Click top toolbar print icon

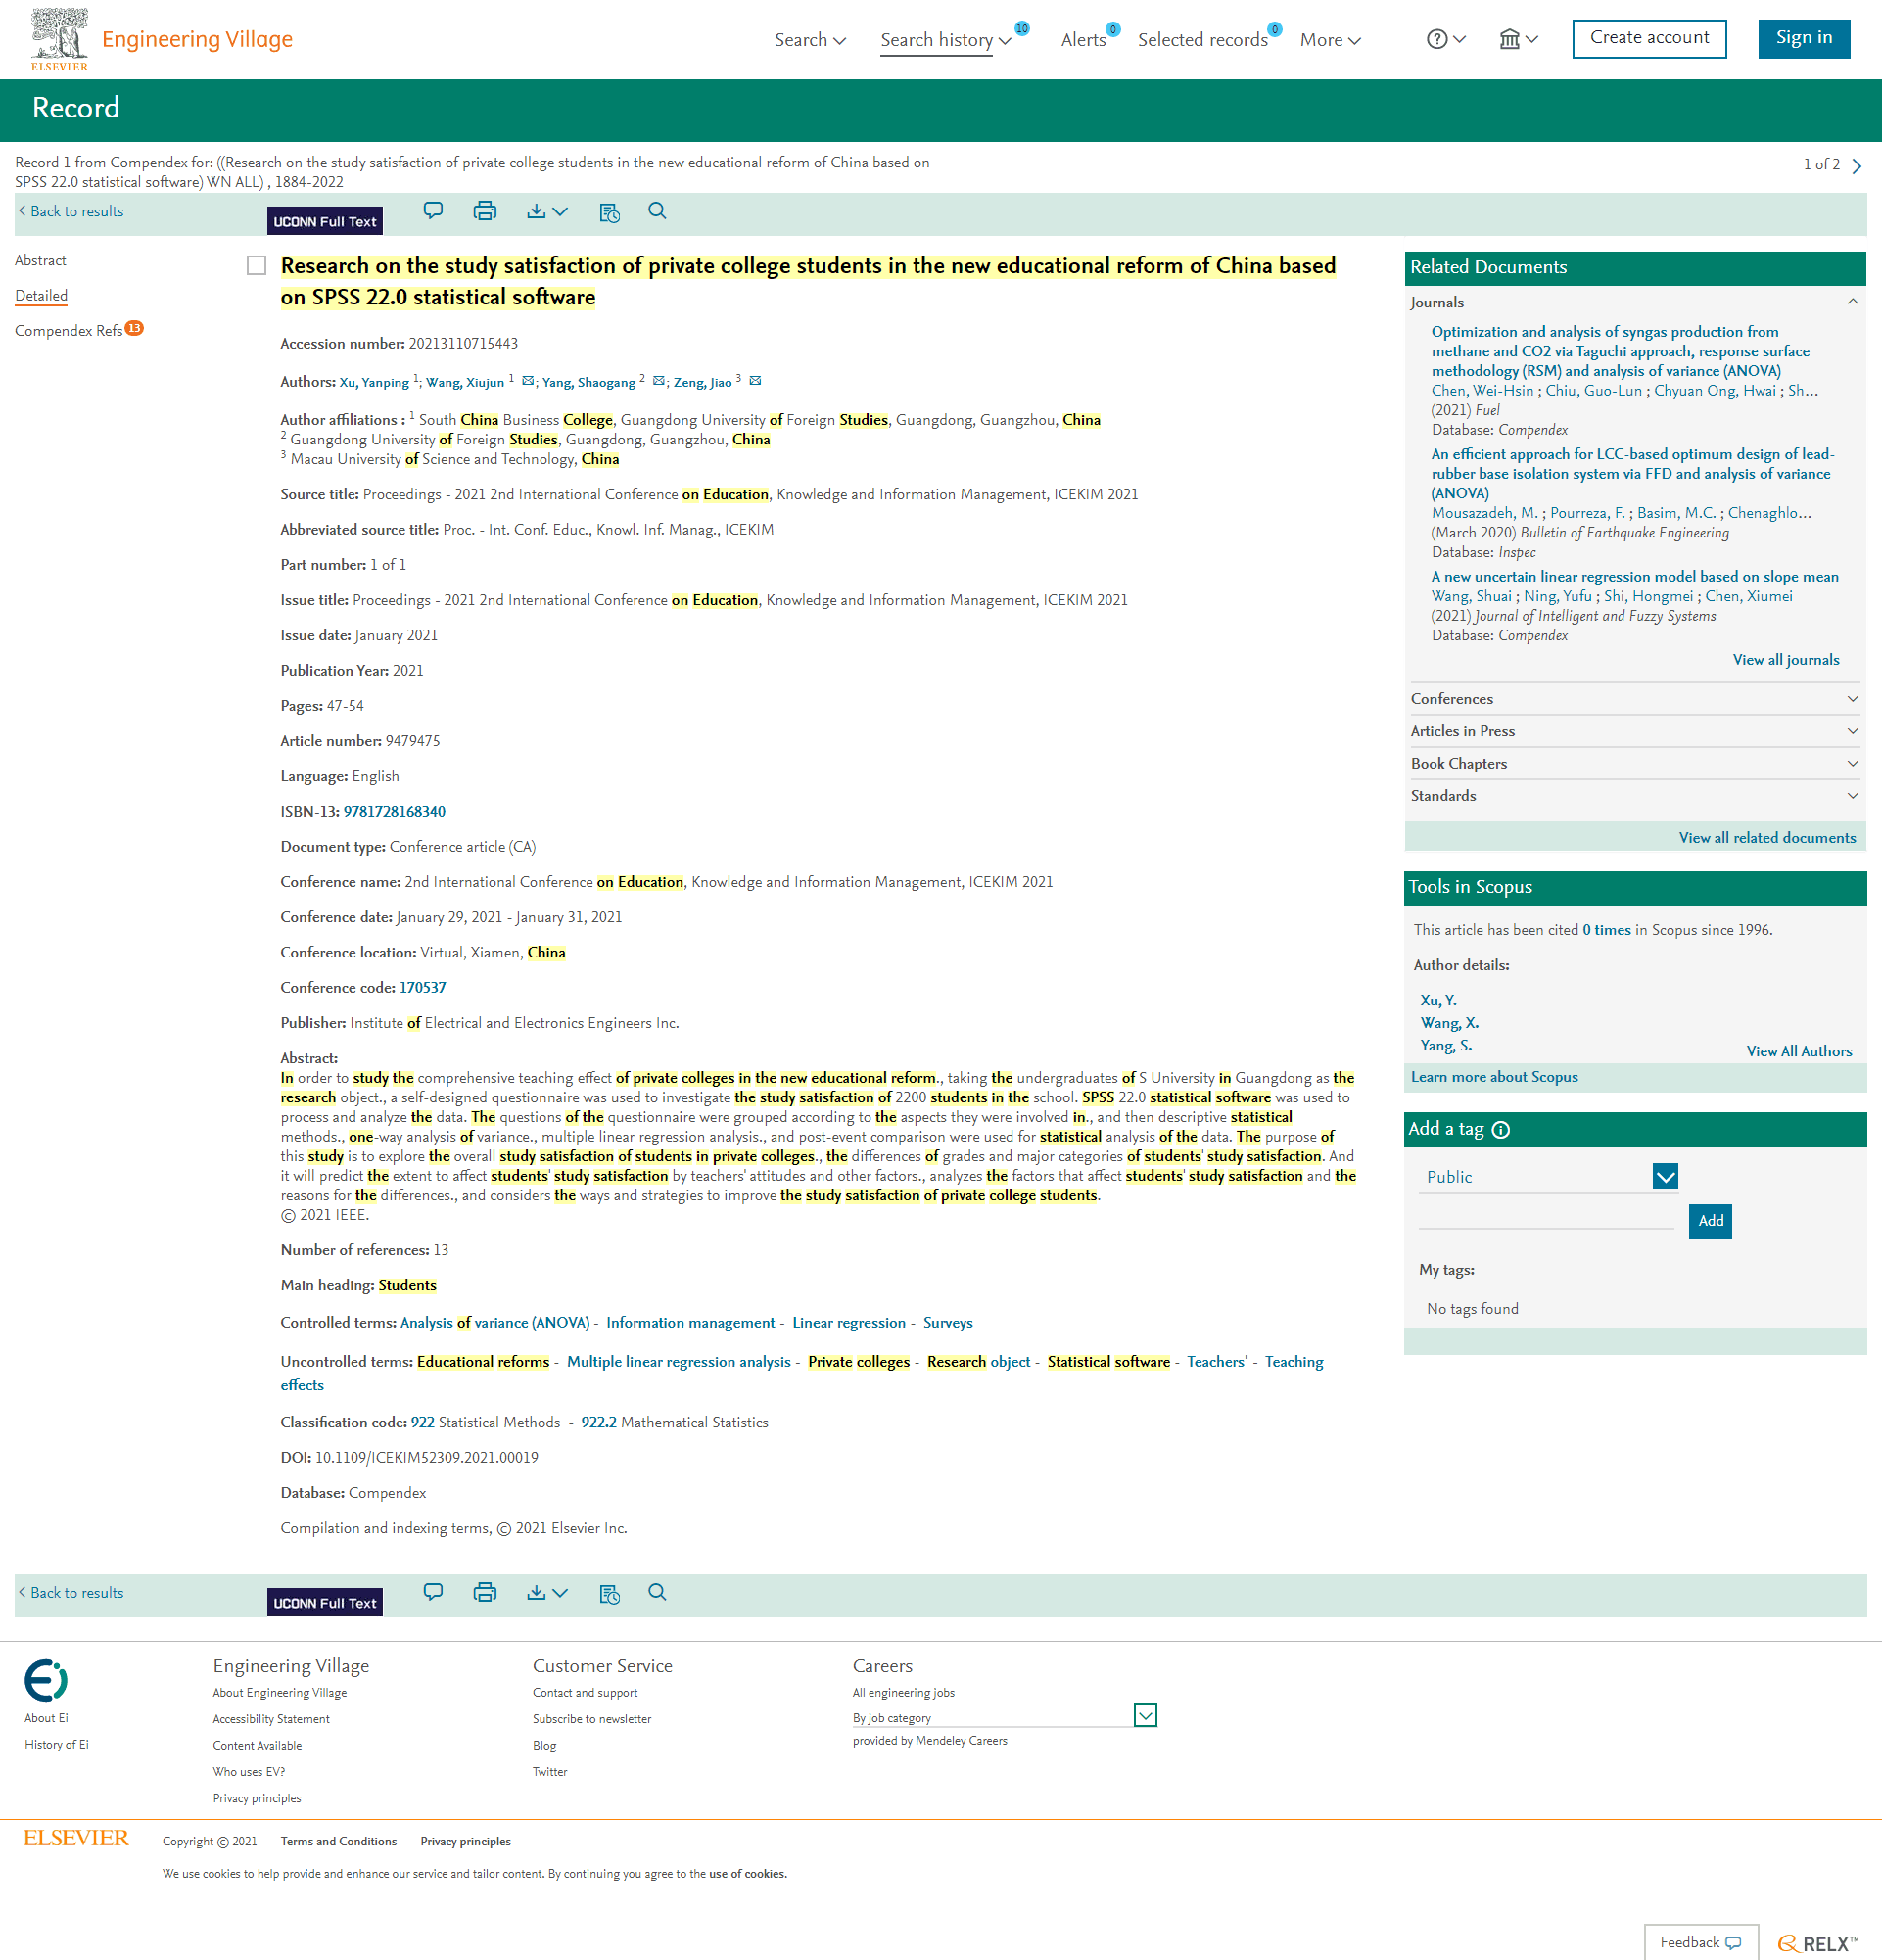485,211
